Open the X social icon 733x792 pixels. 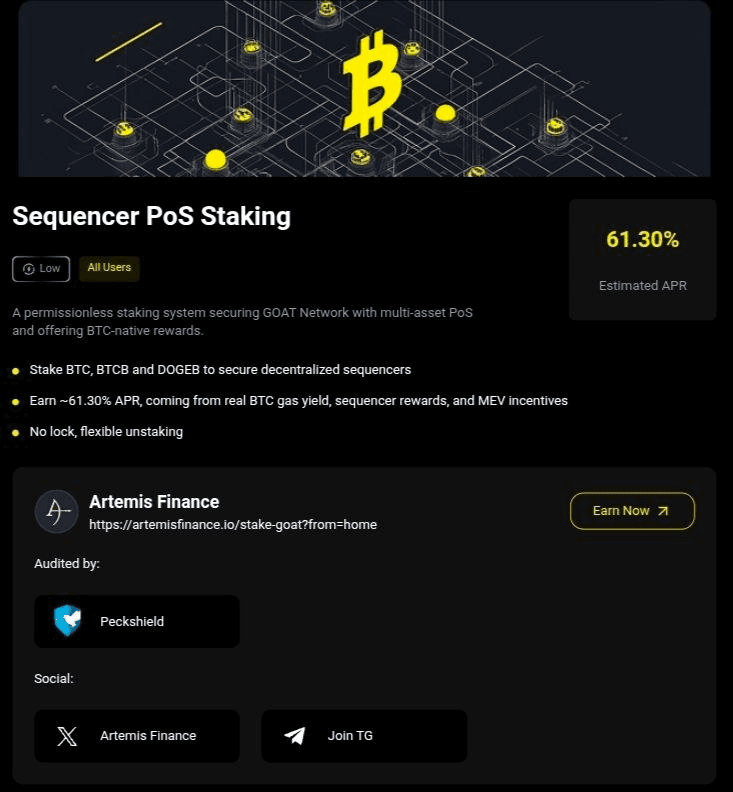click(x=67, y=736)
